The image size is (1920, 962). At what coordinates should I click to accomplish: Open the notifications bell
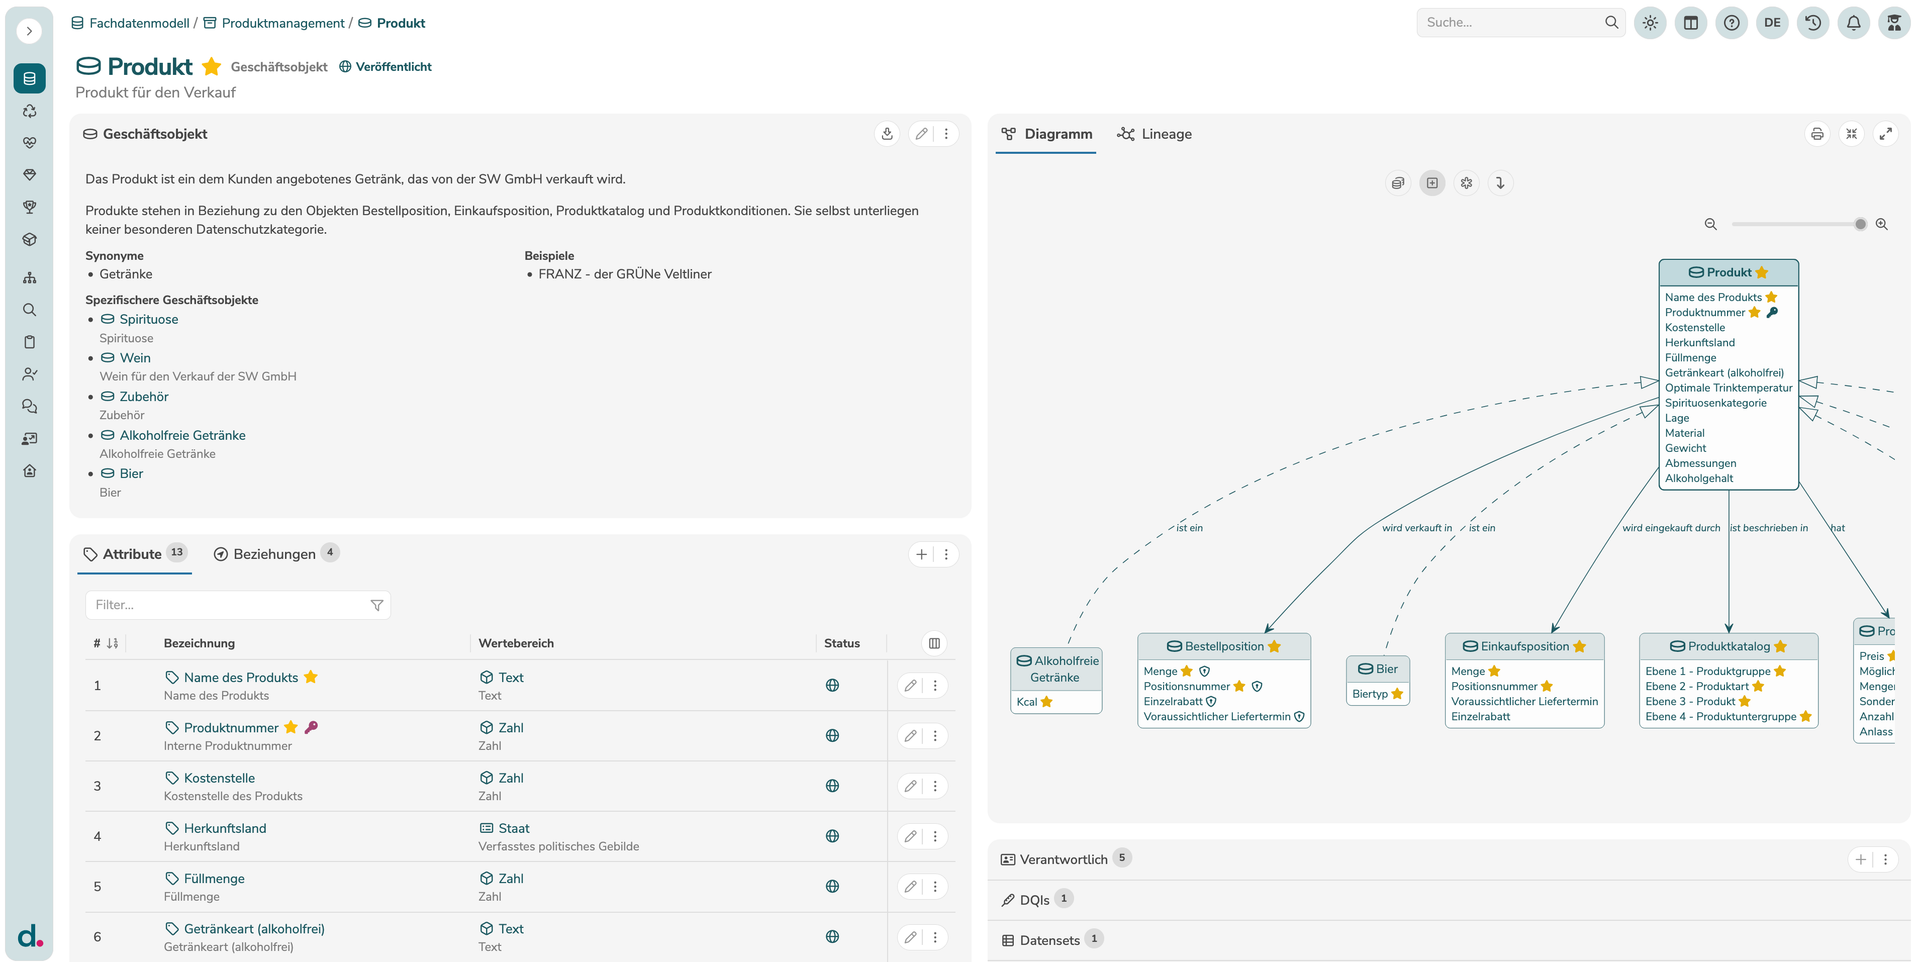[x=1853, y=23]
